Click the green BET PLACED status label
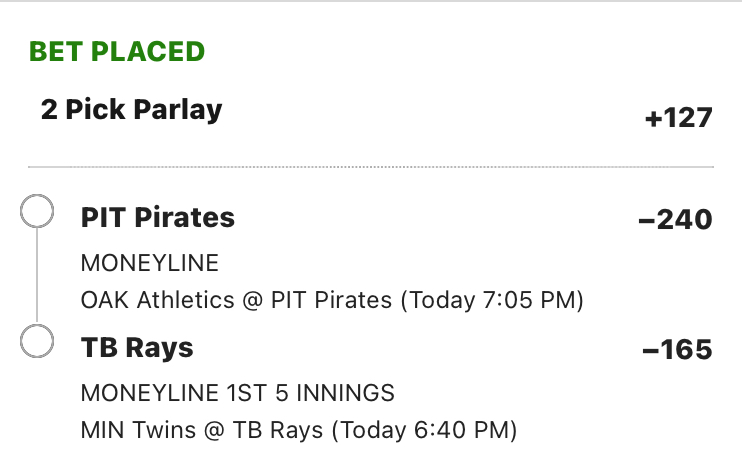The image size is (742, 465). pyautogui.click(x=117, y=51)
